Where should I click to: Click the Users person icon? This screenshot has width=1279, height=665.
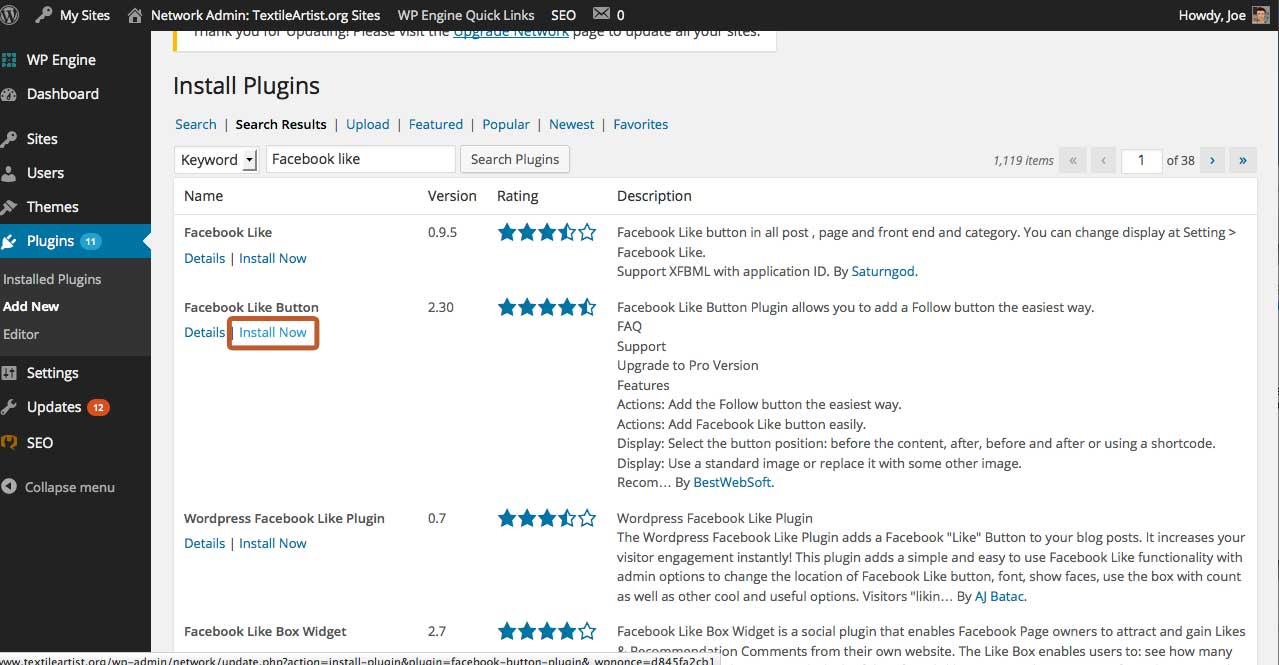click(x=9, y=173)
